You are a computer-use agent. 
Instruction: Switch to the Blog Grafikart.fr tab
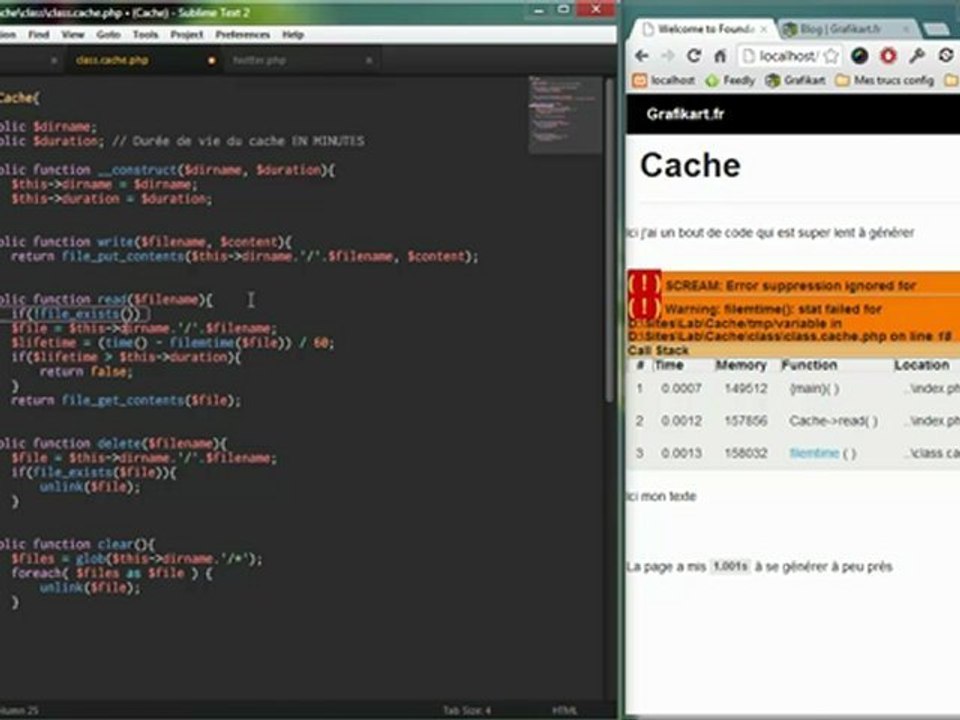tap(841, 29)
